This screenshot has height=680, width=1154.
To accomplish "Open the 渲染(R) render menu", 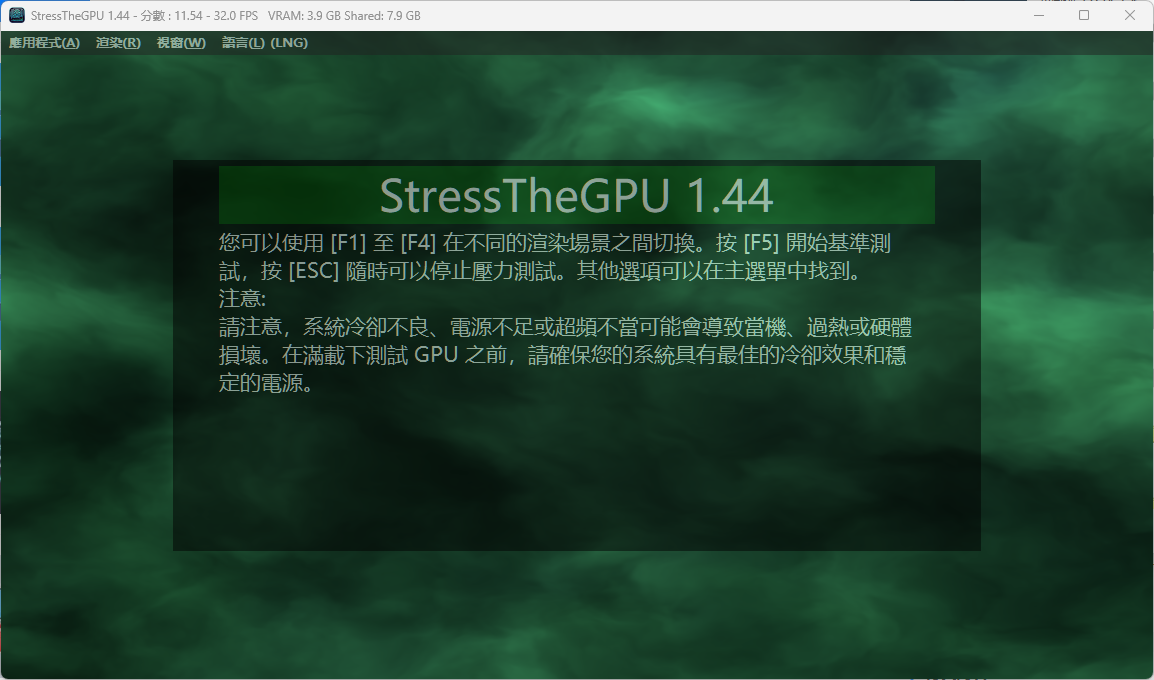I will [117, 43].
